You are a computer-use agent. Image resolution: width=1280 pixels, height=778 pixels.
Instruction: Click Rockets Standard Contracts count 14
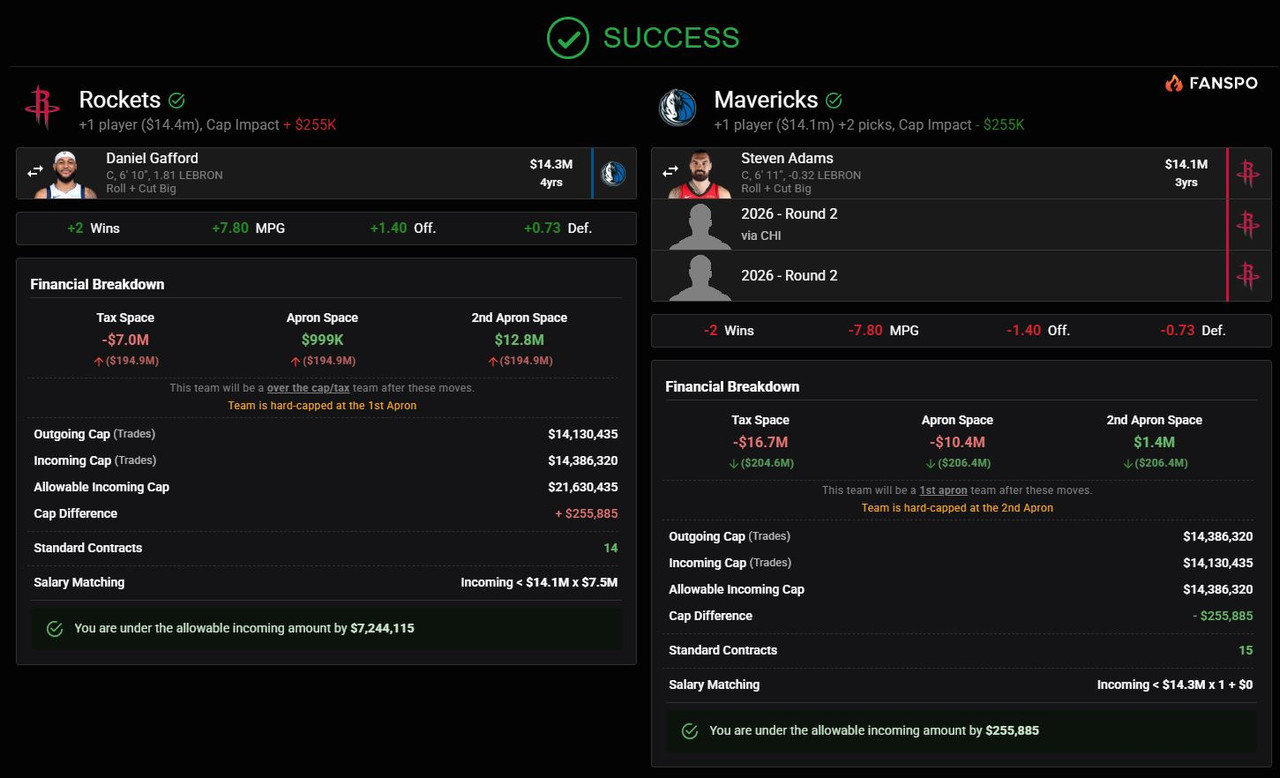click(611, 548)
